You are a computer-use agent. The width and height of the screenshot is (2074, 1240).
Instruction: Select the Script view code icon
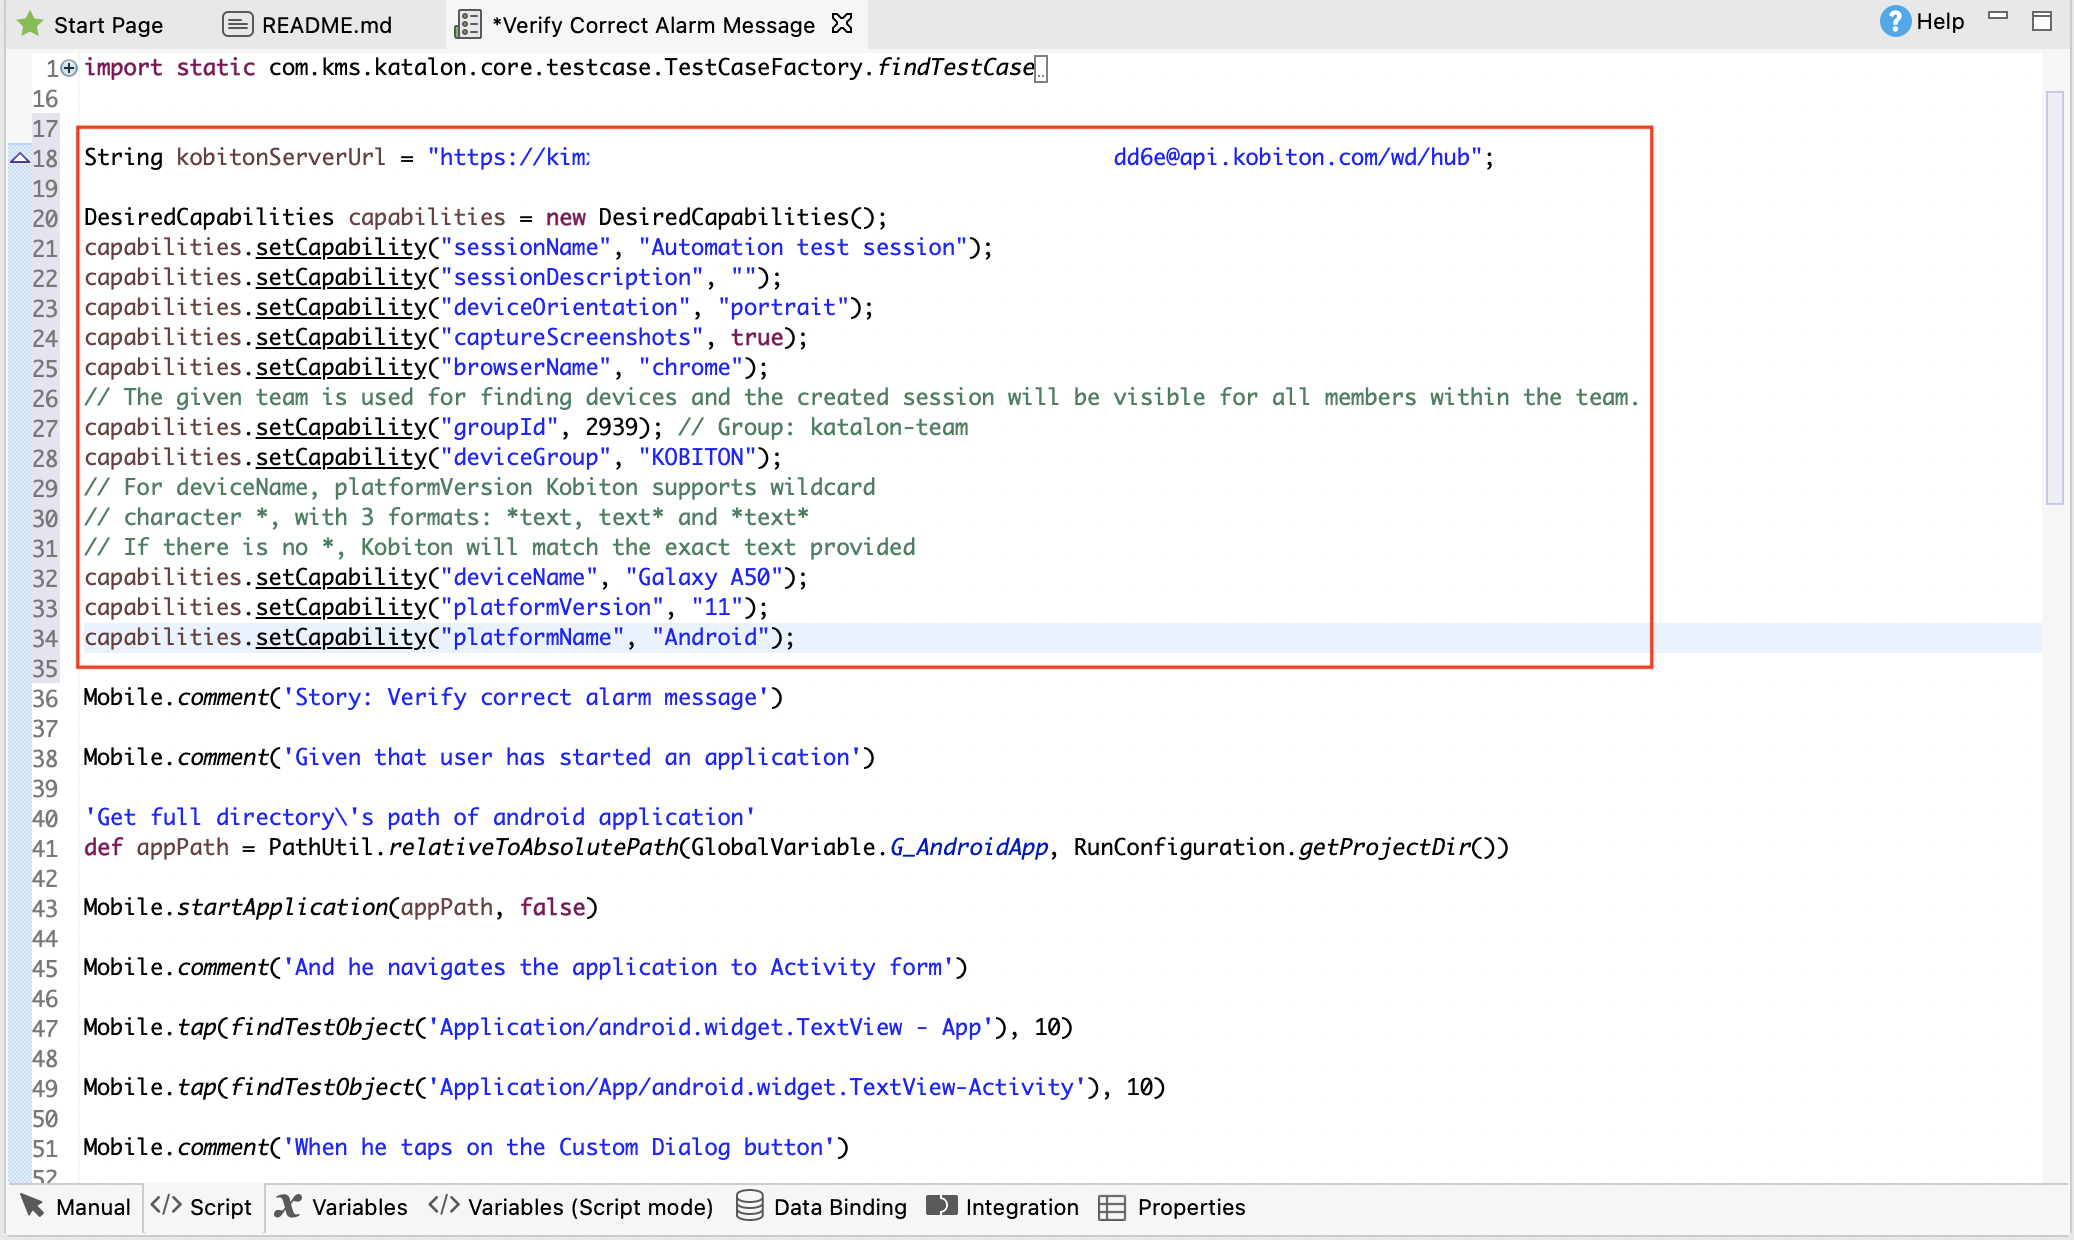[168, 1207]
